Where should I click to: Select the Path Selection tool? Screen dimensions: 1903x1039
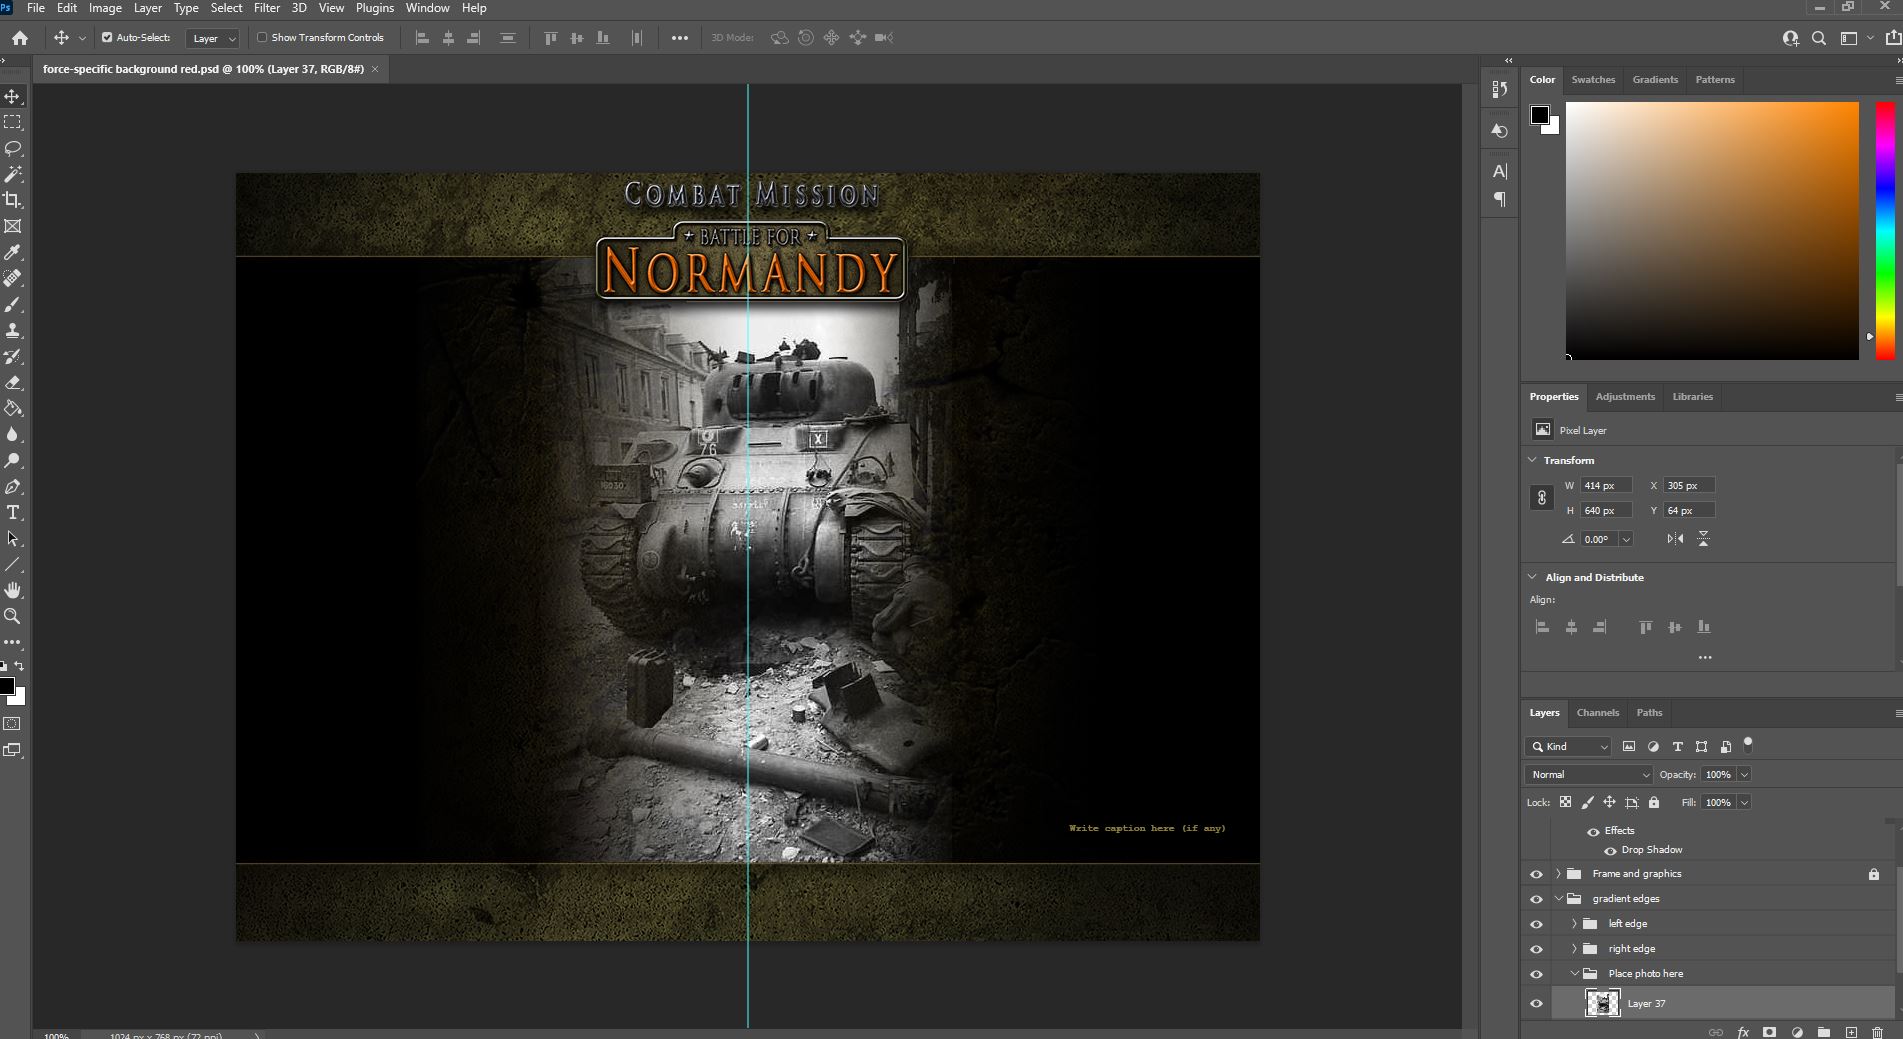13,538
